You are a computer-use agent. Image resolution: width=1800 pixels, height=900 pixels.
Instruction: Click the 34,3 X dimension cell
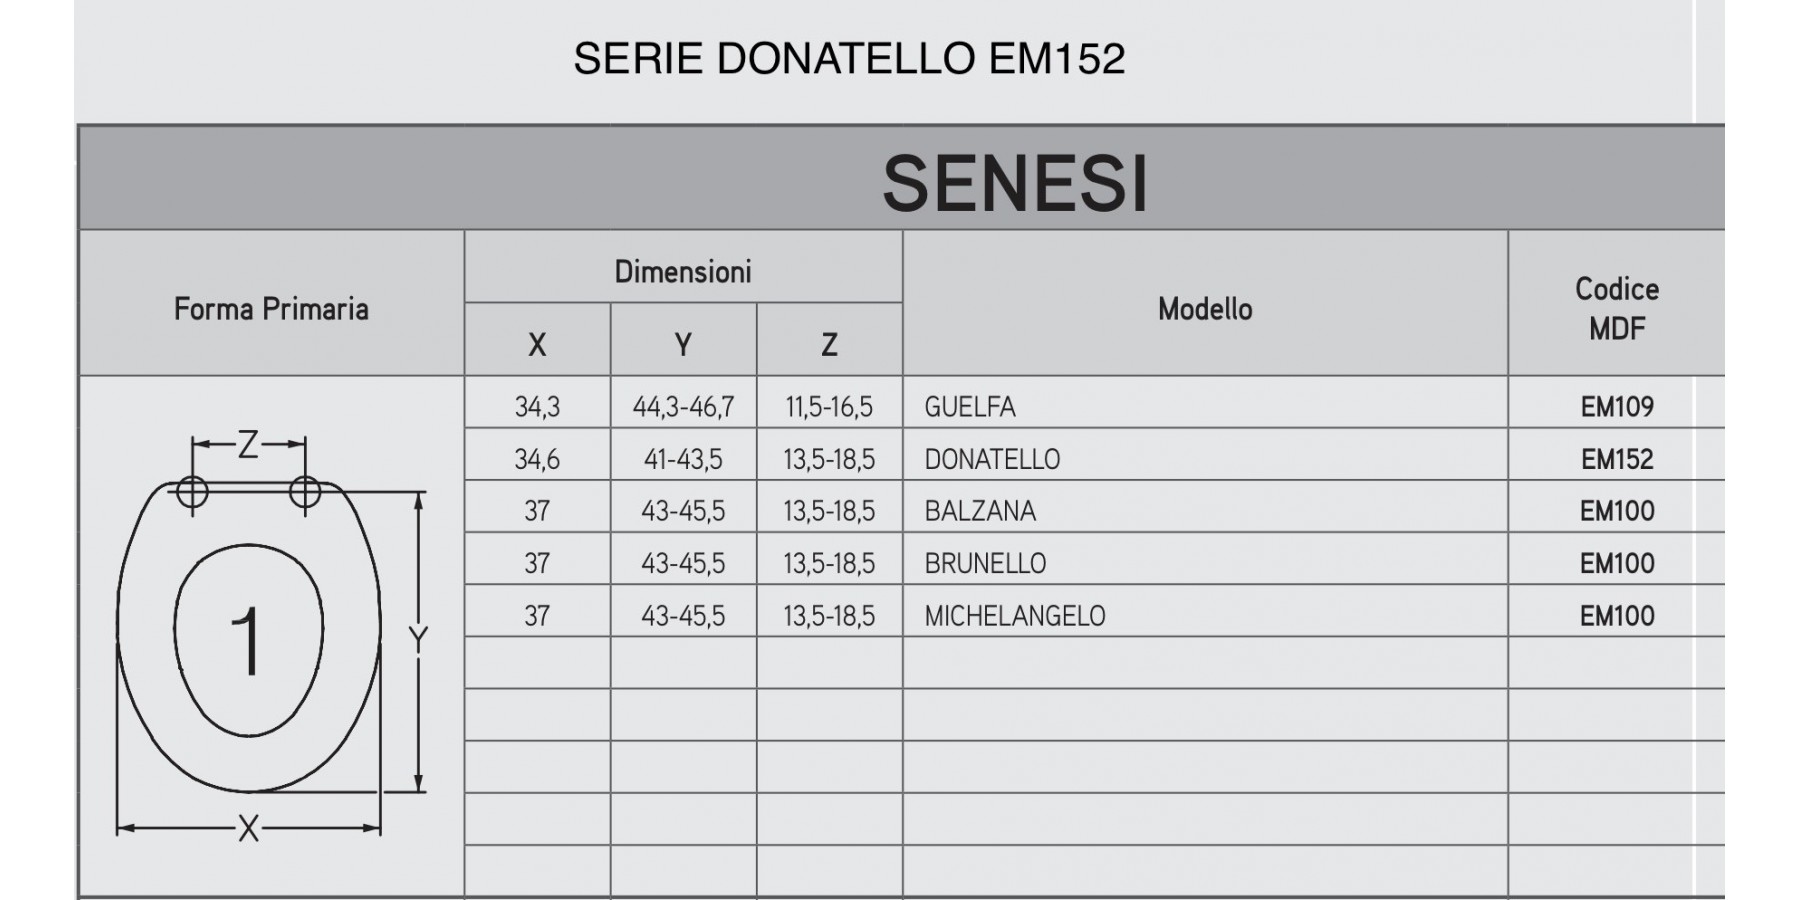click(537, 407)
